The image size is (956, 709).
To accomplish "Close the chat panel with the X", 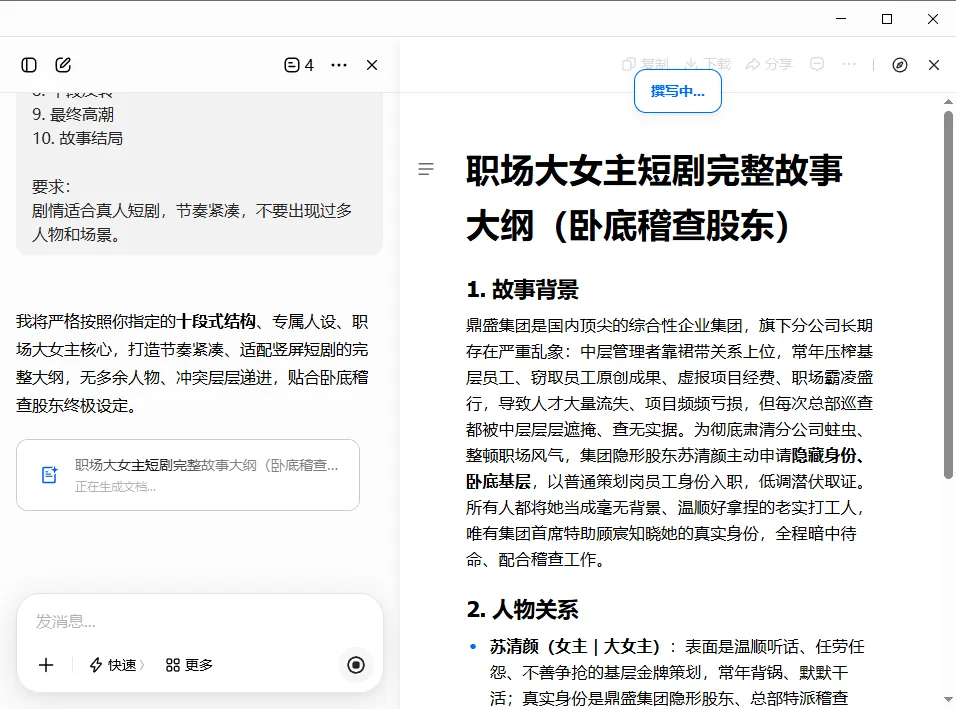I will [372, 65].
